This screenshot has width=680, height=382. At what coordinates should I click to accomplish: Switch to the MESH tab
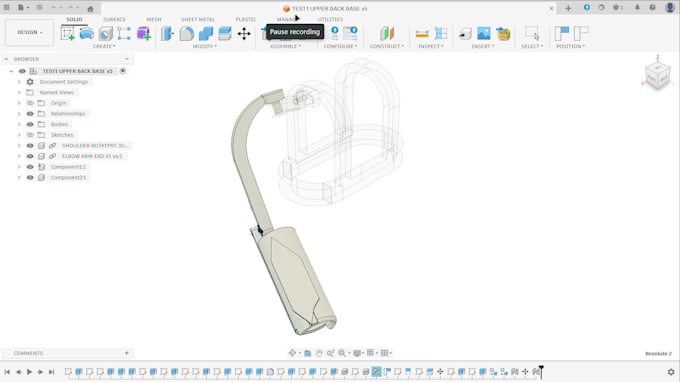(154, 20)
